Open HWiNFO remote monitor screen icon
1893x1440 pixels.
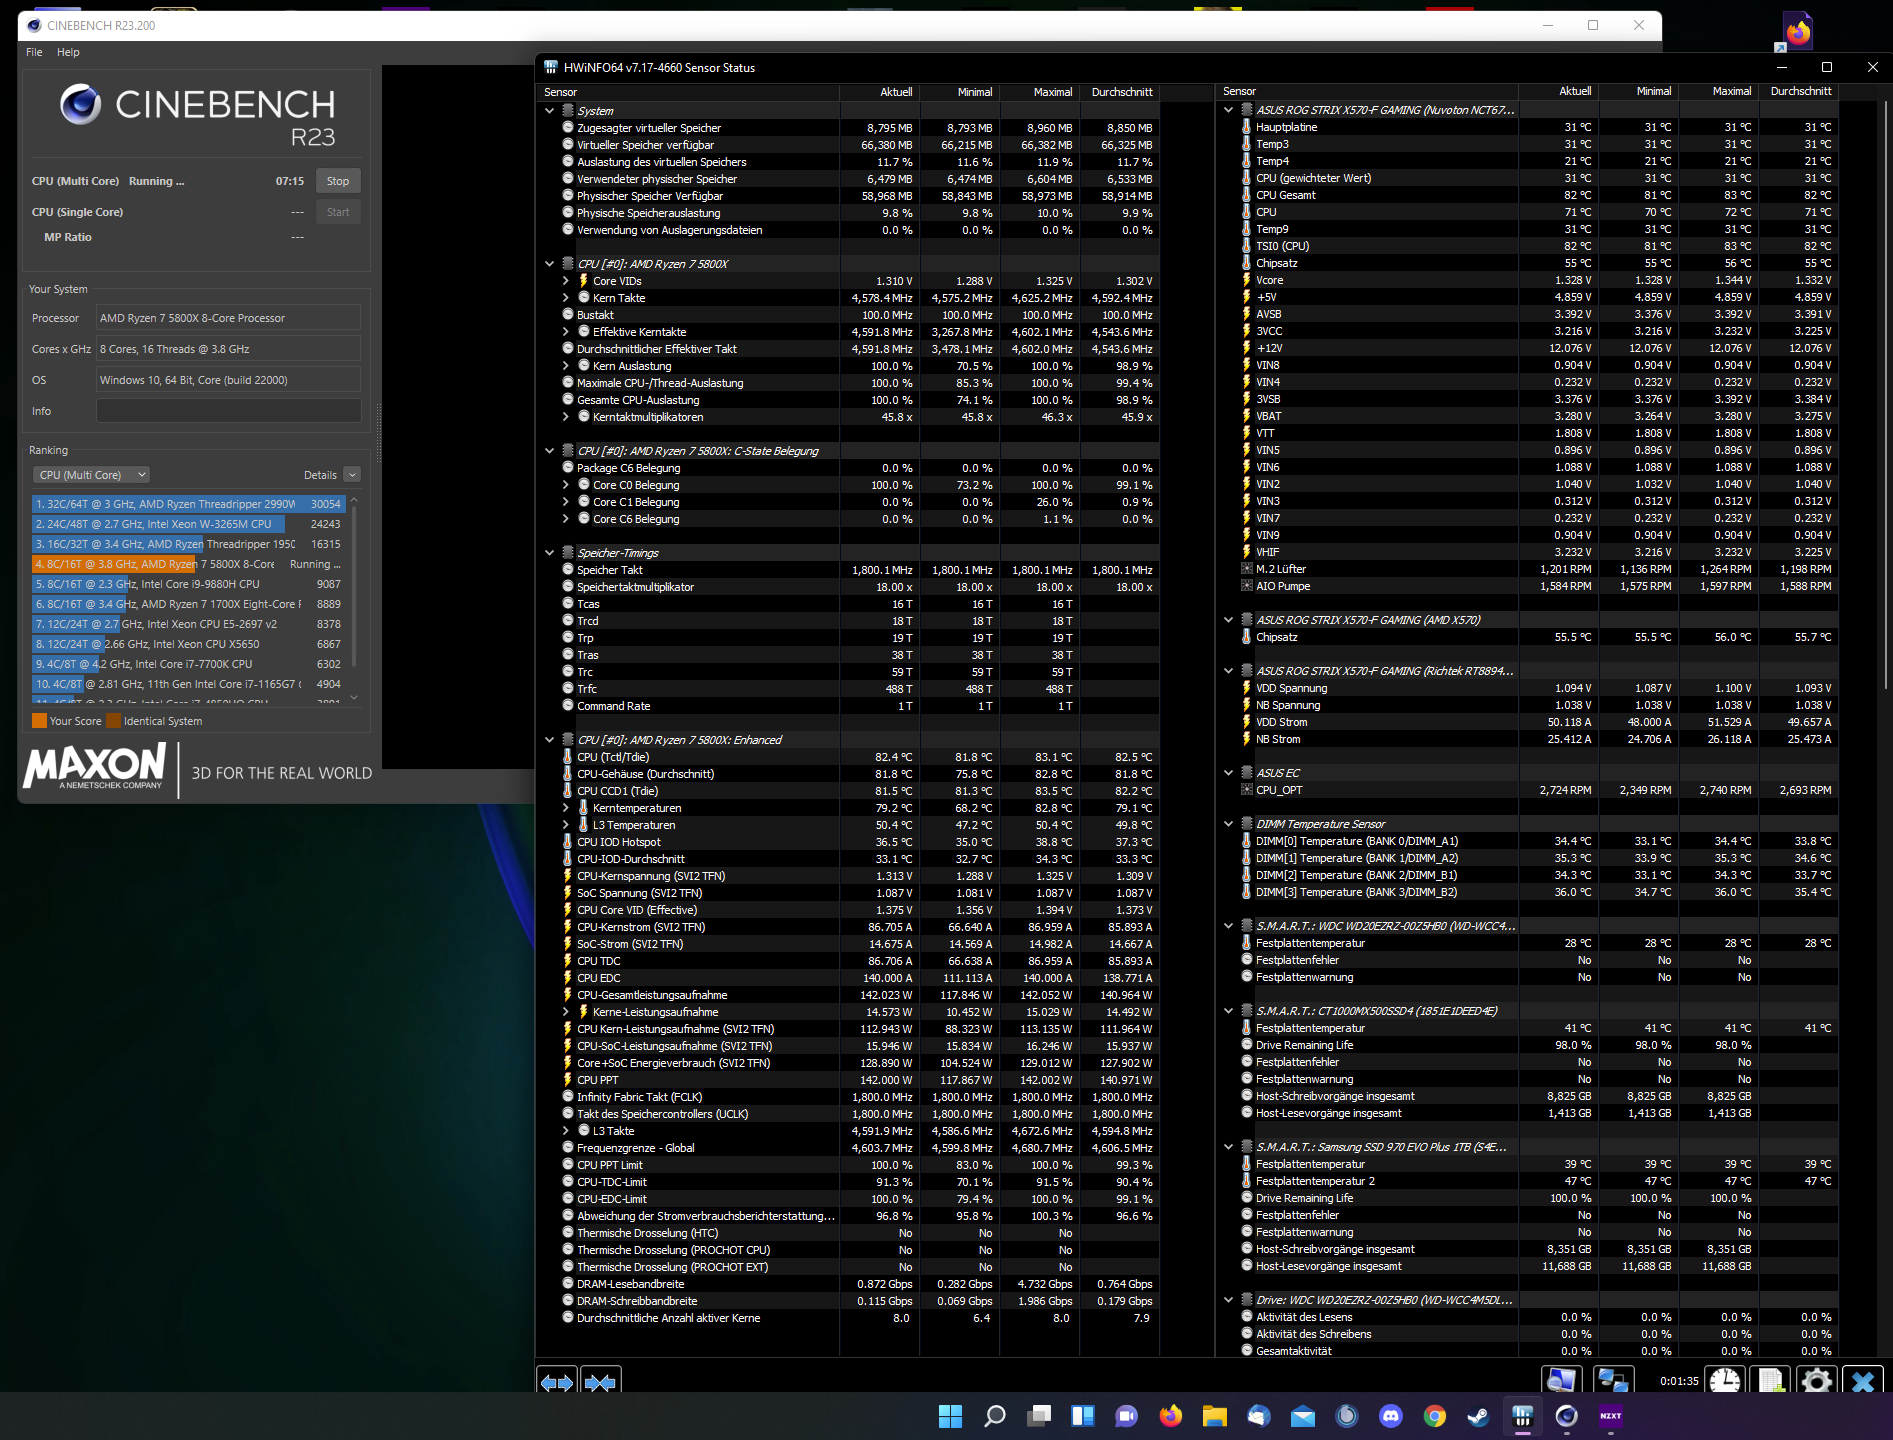point(1561,1381)
